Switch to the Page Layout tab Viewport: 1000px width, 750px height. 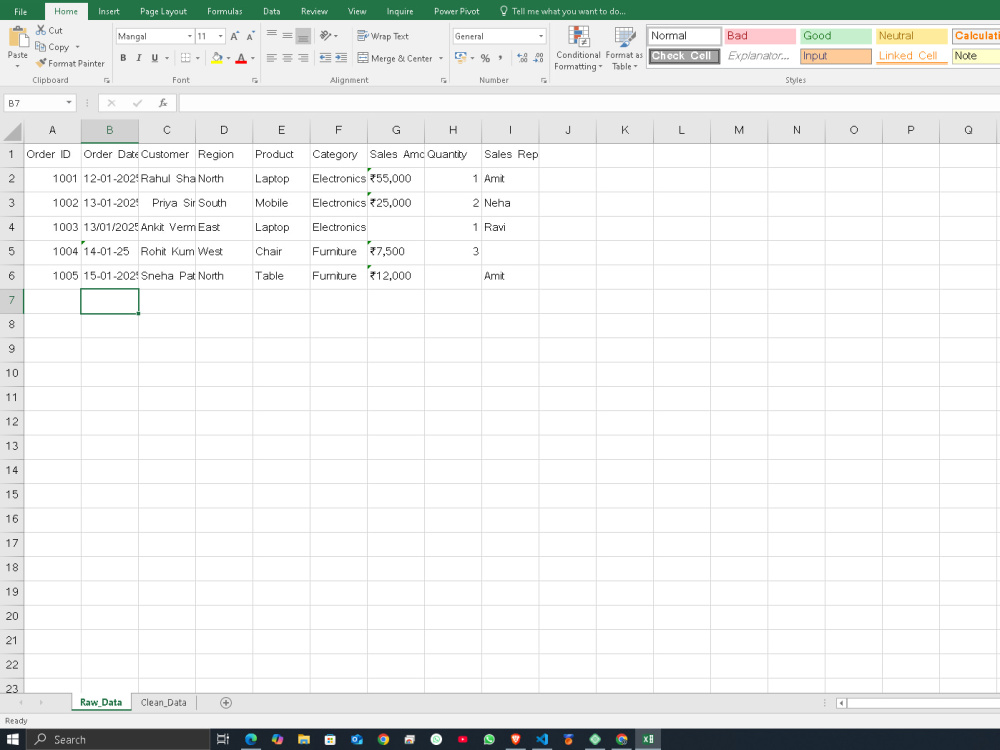(x=163, y=11)
